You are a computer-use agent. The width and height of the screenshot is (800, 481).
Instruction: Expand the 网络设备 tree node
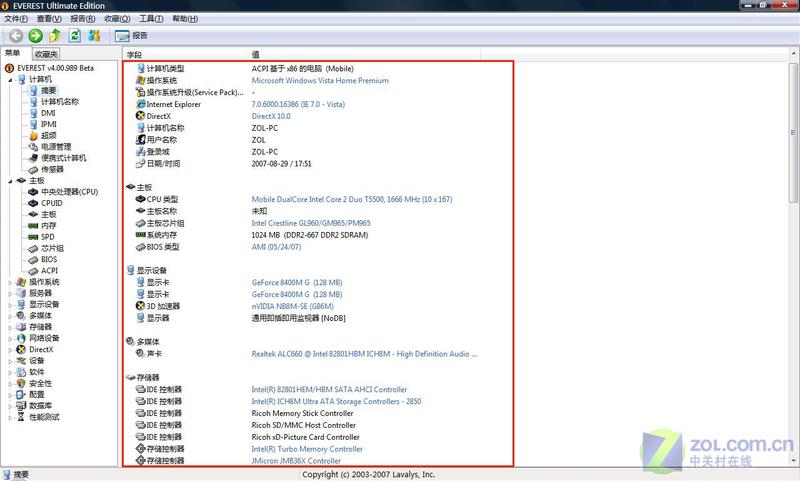point(10,338)
